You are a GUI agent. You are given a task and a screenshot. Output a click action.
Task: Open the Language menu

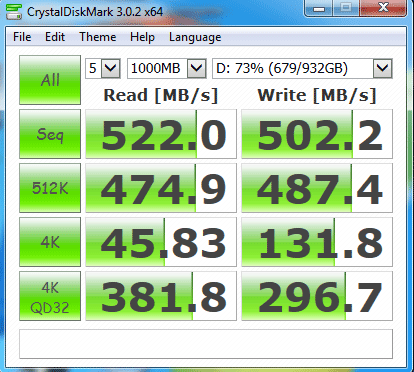click(x=195, y=37)
